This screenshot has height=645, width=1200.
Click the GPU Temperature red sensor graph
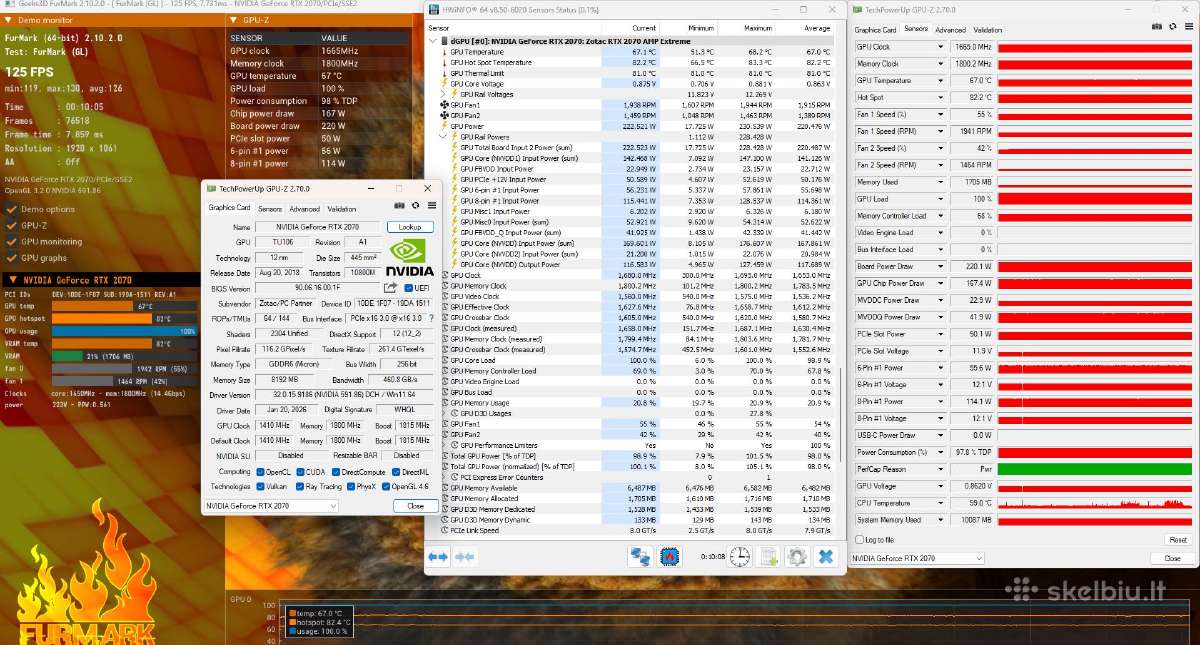(x=1094, y=81)
